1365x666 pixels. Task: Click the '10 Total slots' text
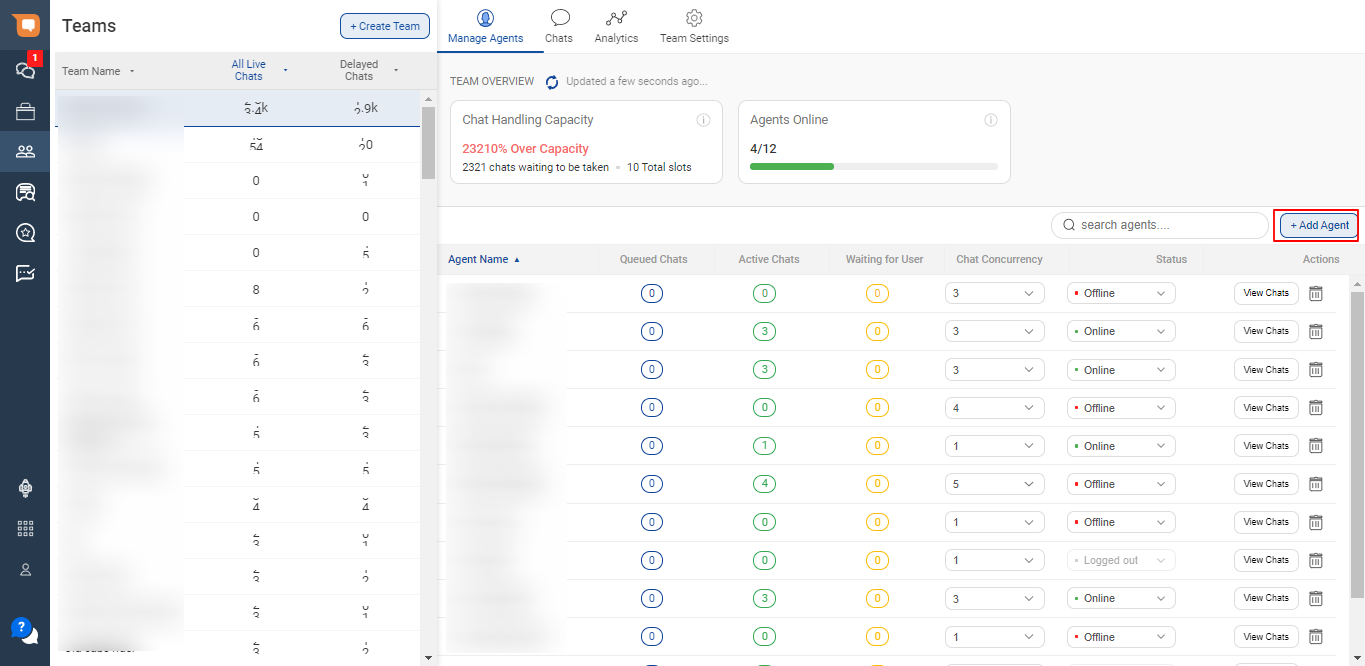pyautogui.click(x=659, y=168)
